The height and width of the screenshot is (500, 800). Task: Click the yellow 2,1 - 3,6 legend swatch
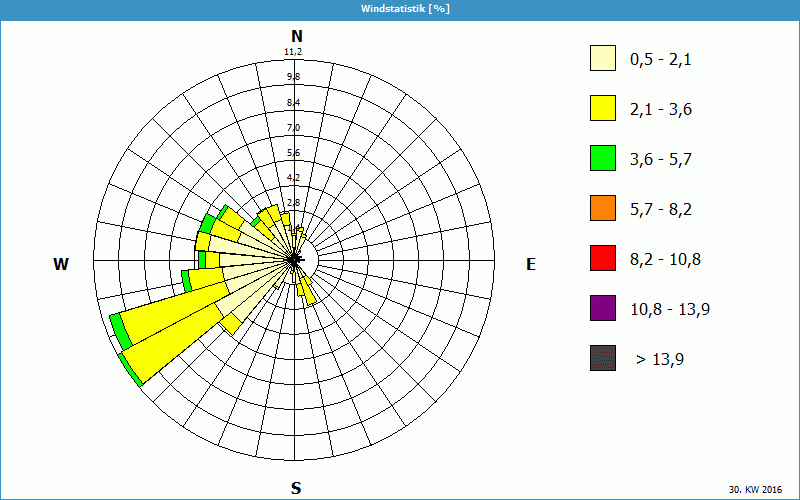click(603, 108)
